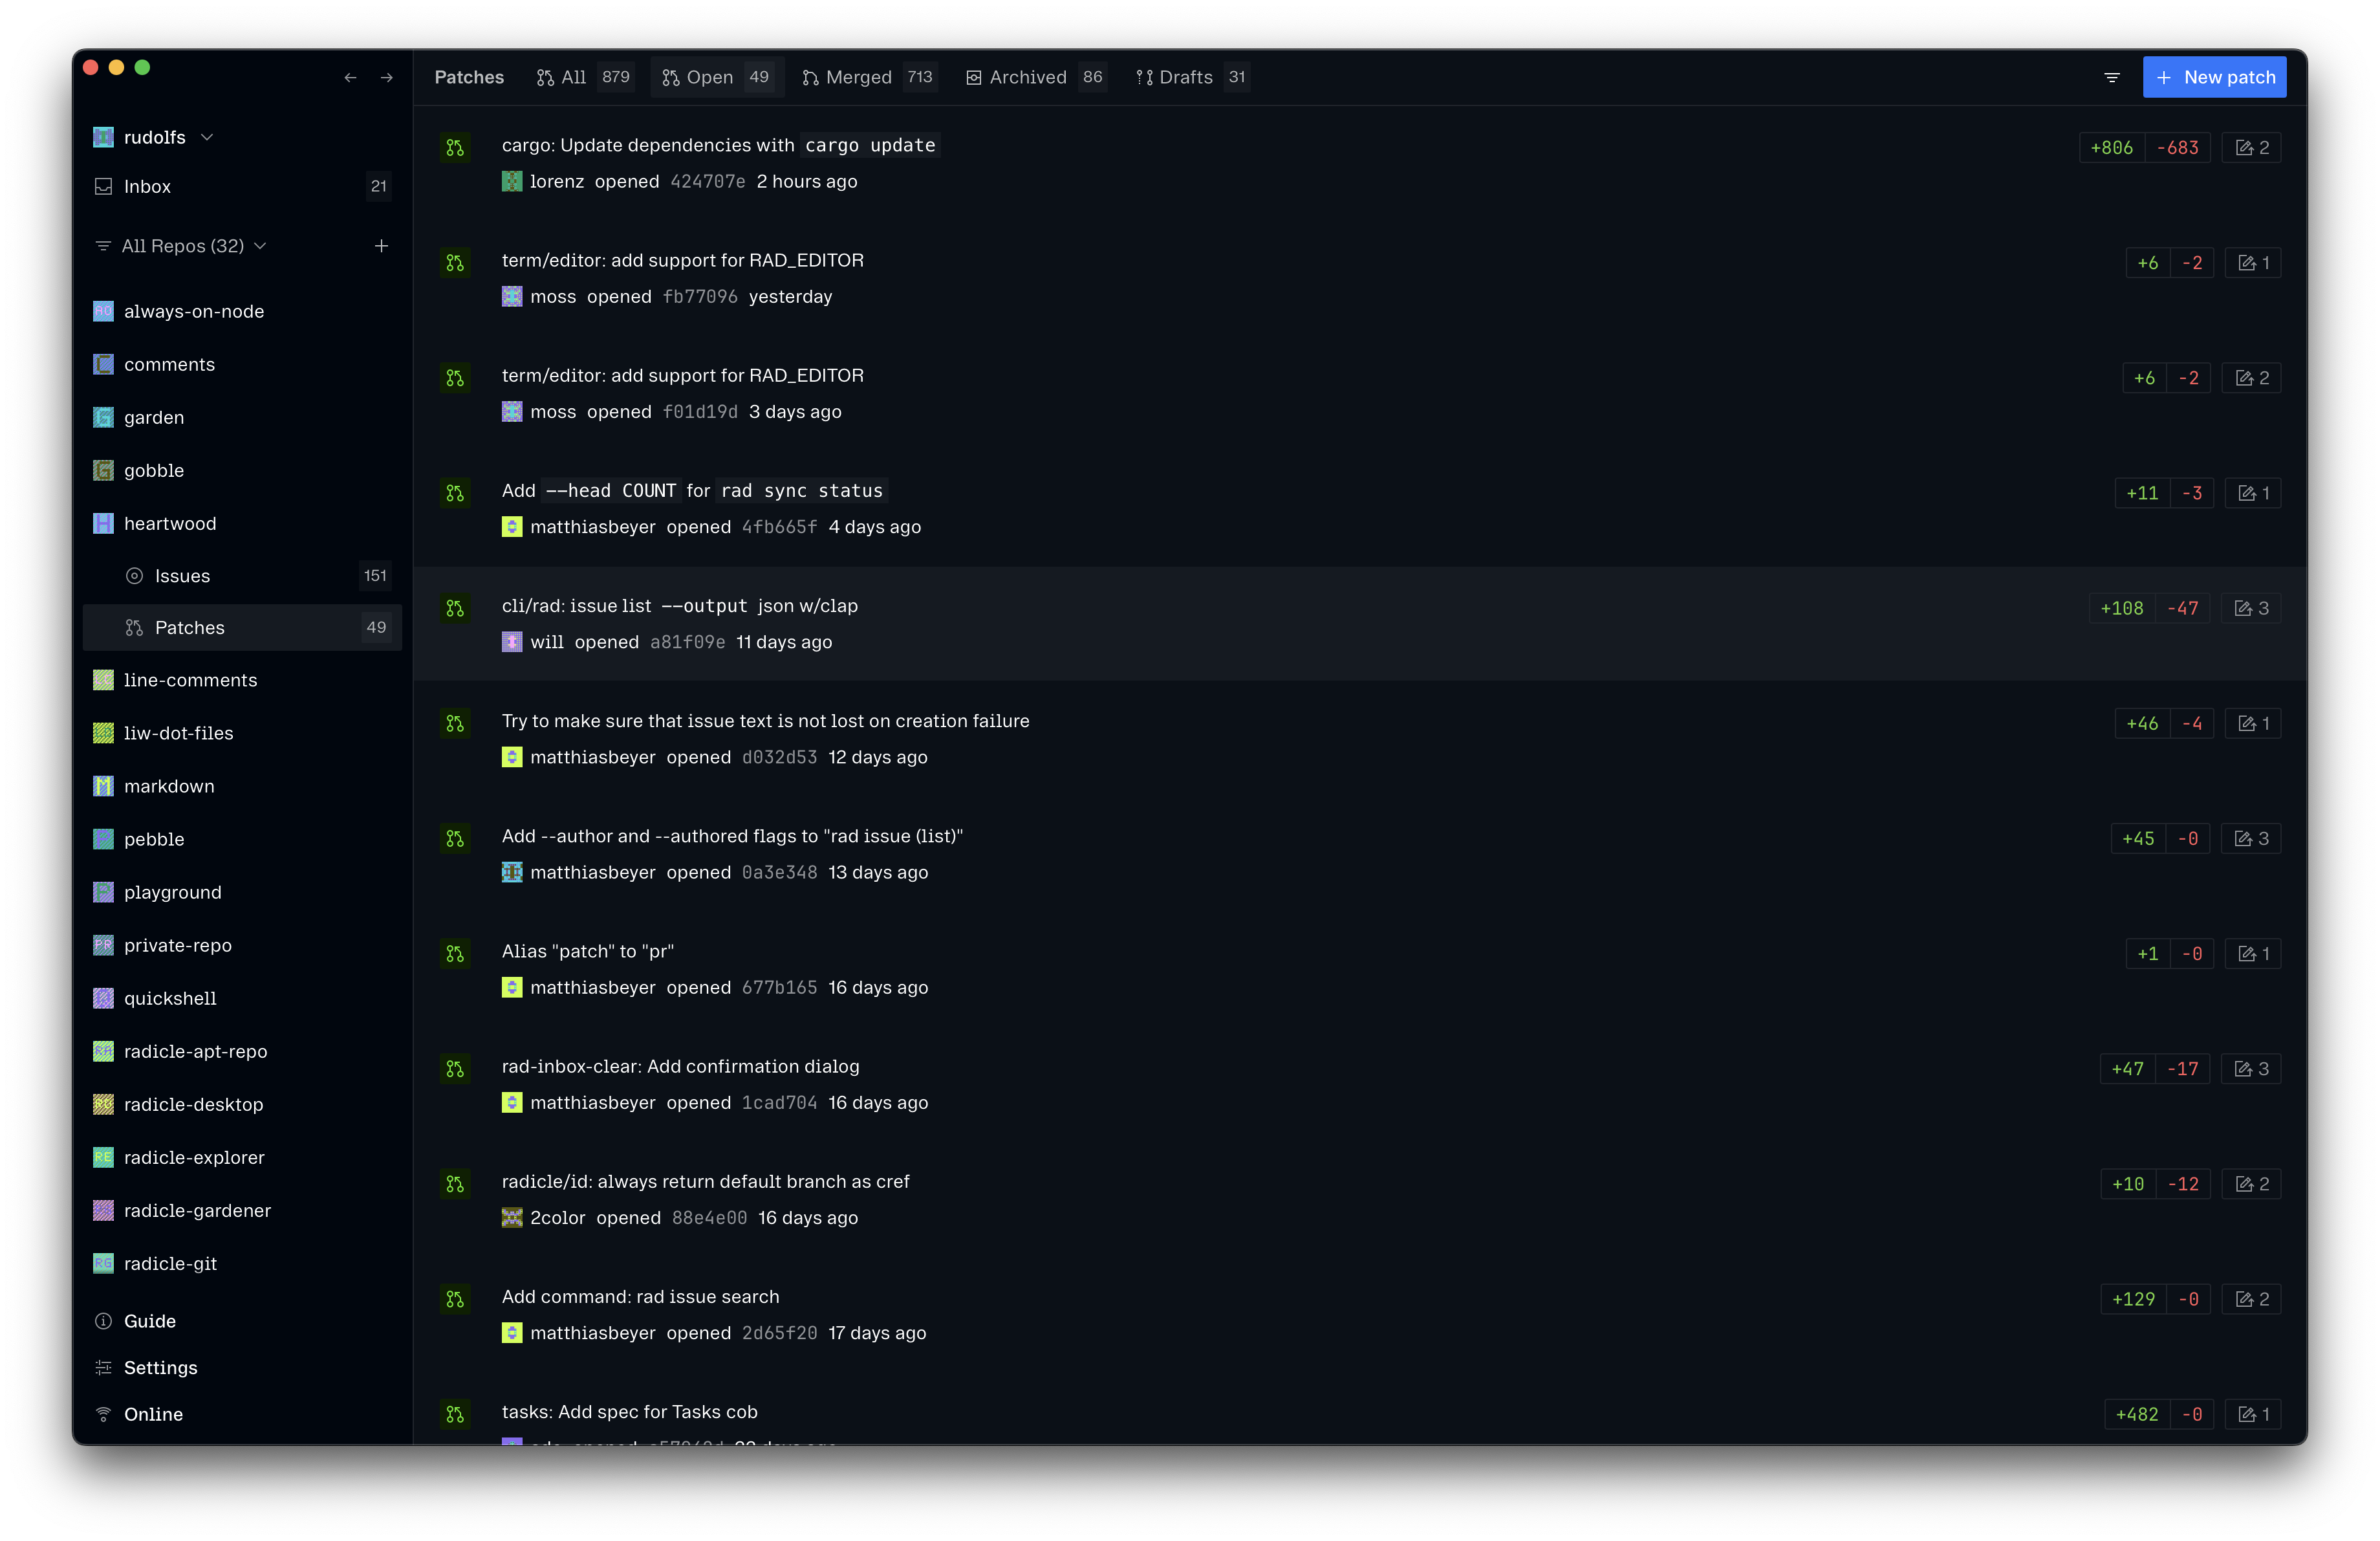Open the Guide from the sidebar
Viewport: 2380px width, 1541px height.
[x=149, y=1321]
